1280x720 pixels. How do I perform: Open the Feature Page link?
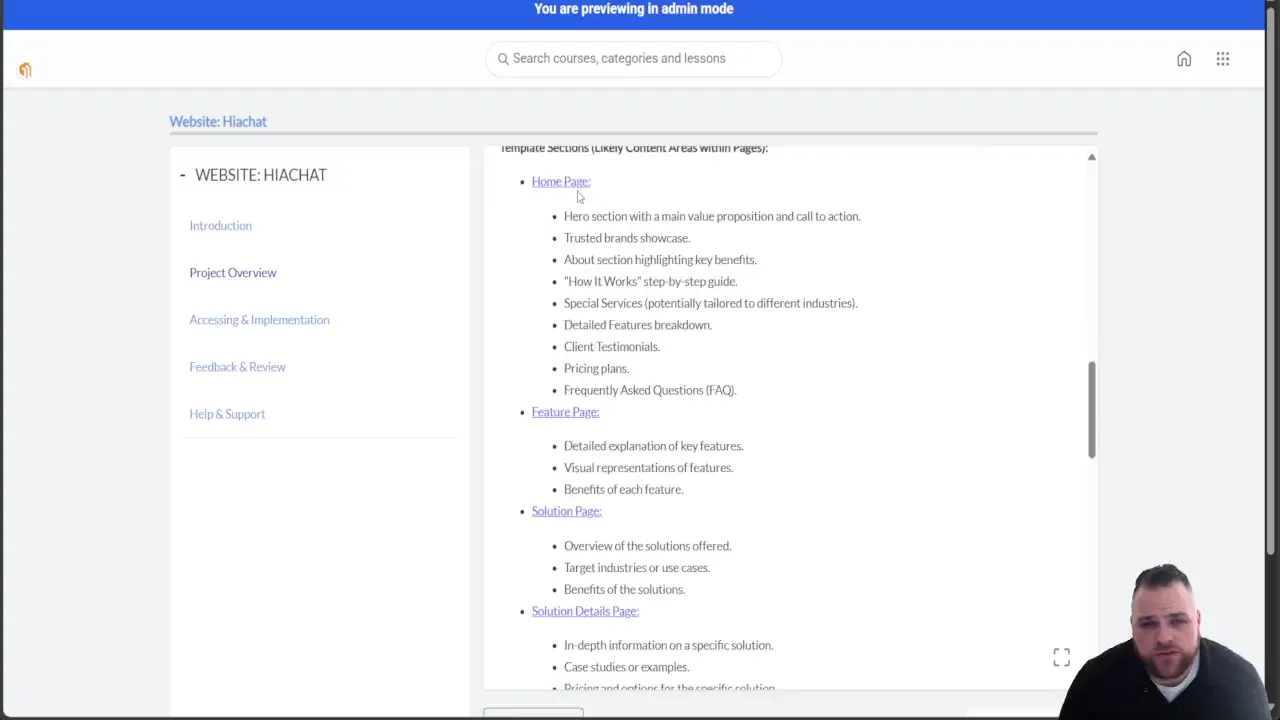564,411
